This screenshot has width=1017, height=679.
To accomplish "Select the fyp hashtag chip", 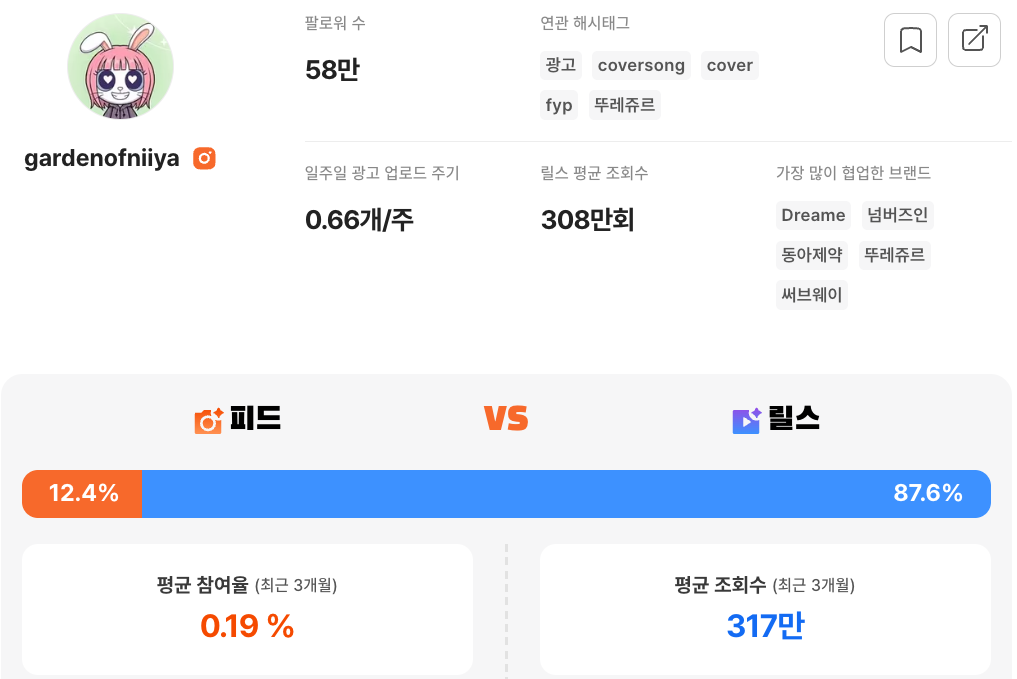I will tap(559, 105).
